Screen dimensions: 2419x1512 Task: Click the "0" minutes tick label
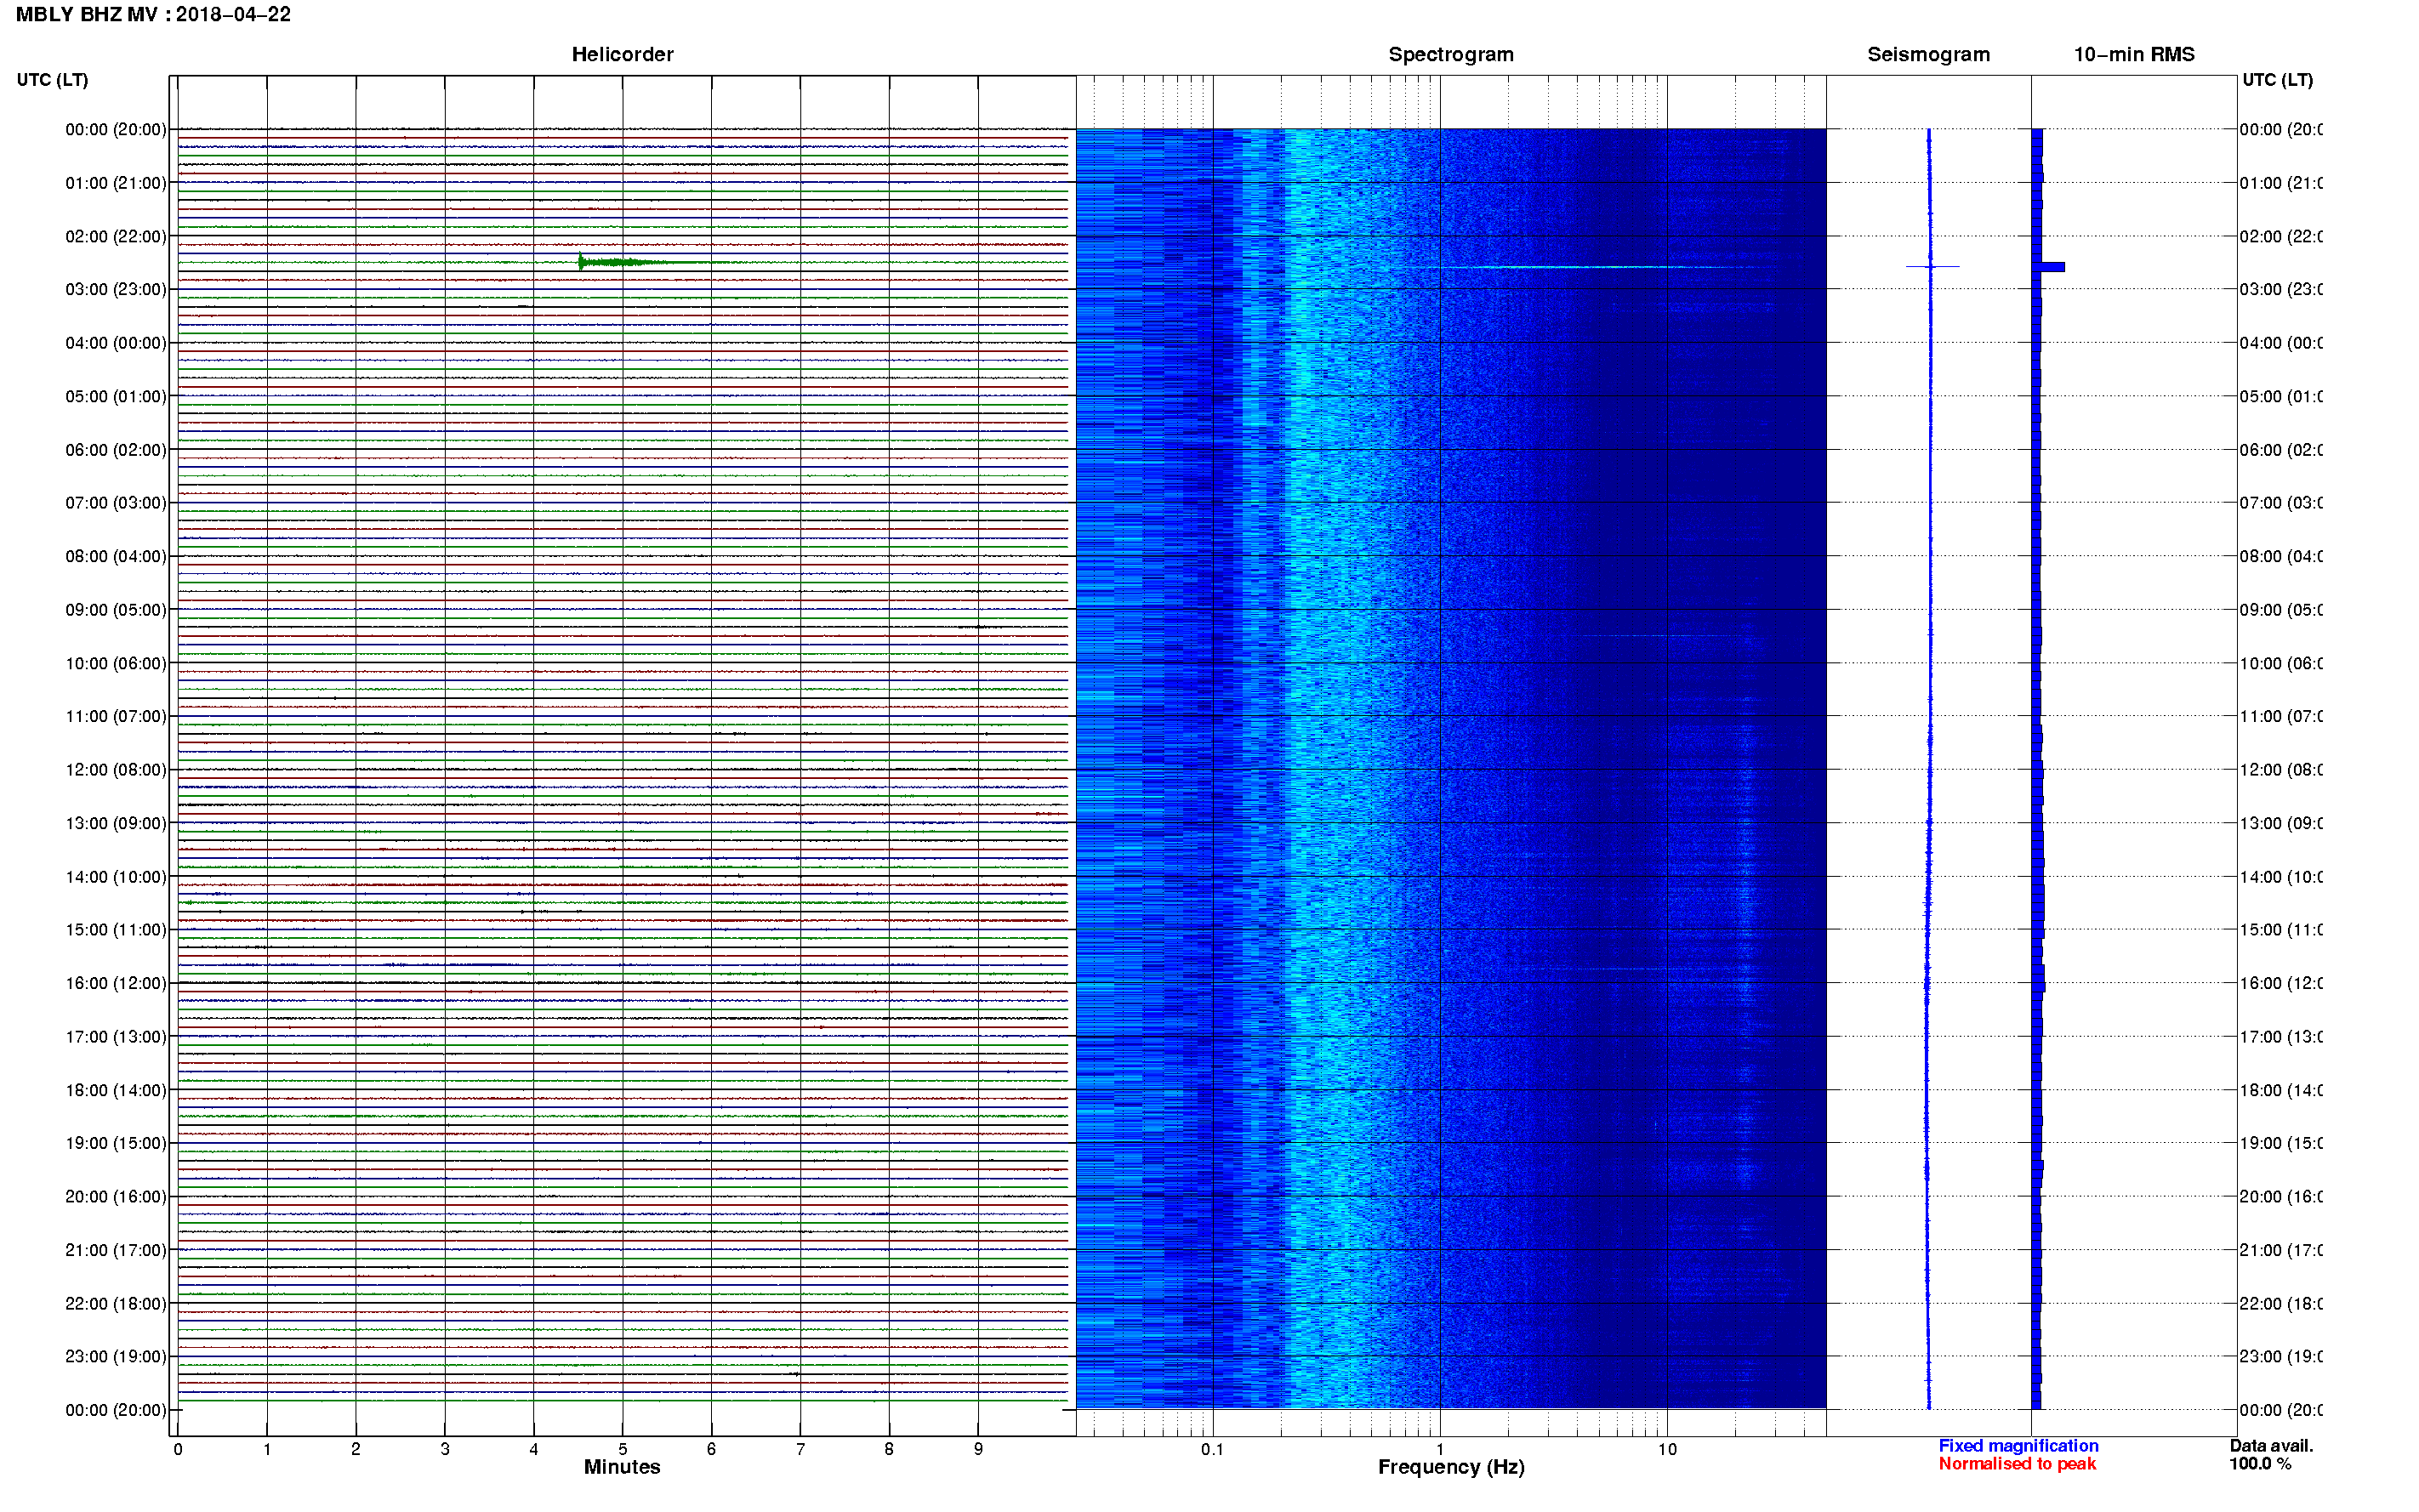tap(178, 1449)
